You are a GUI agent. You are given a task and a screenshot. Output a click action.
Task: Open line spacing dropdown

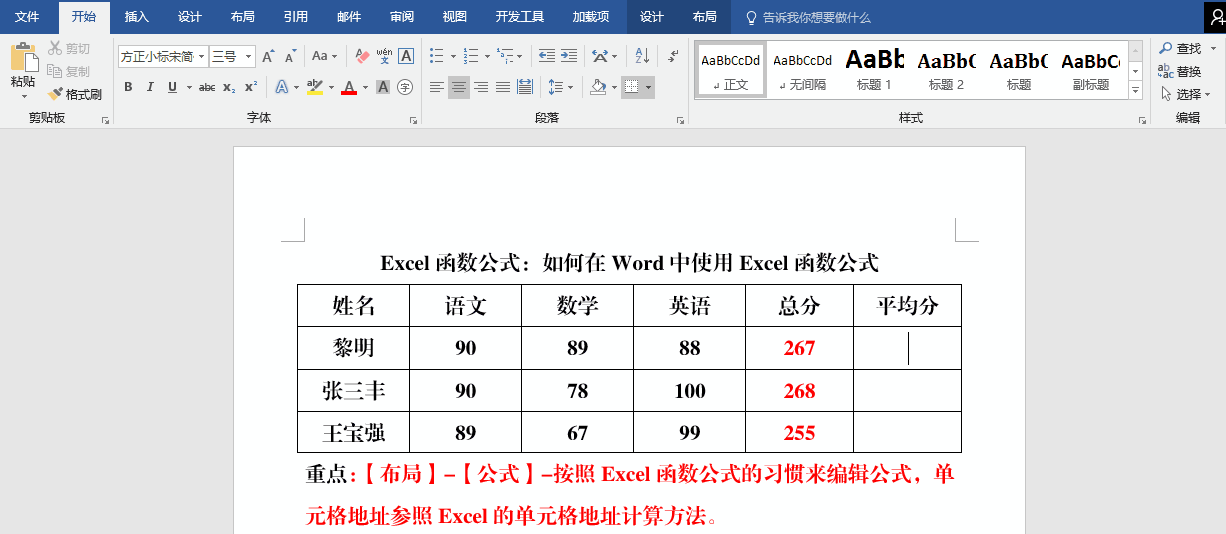(x=561, y=88)
